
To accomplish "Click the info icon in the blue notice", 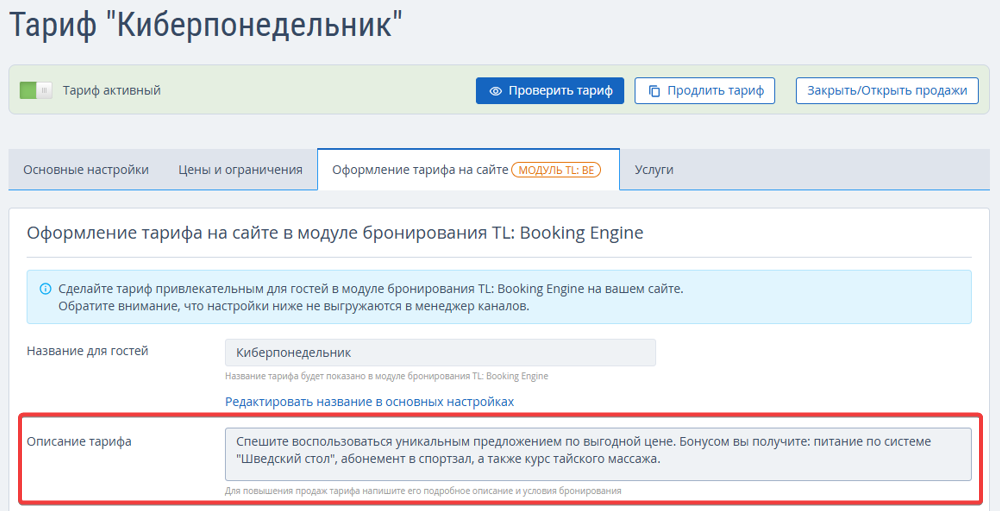I will click(45, 289).
